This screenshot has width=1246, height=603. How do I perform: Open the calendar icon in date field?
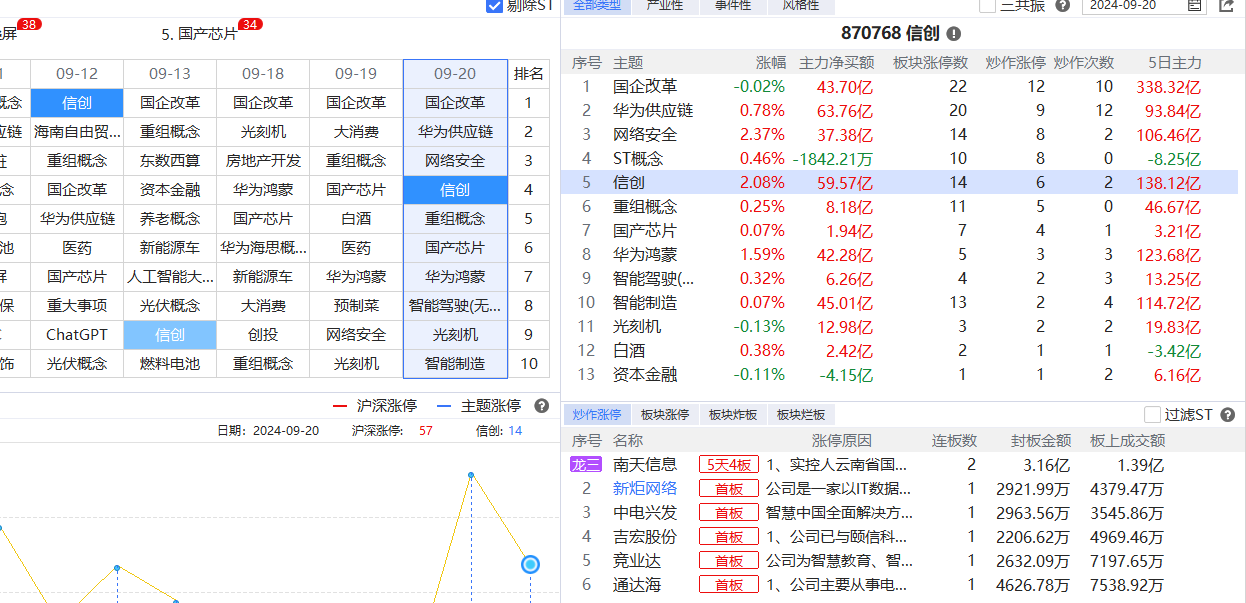[x=1194, y=6]
